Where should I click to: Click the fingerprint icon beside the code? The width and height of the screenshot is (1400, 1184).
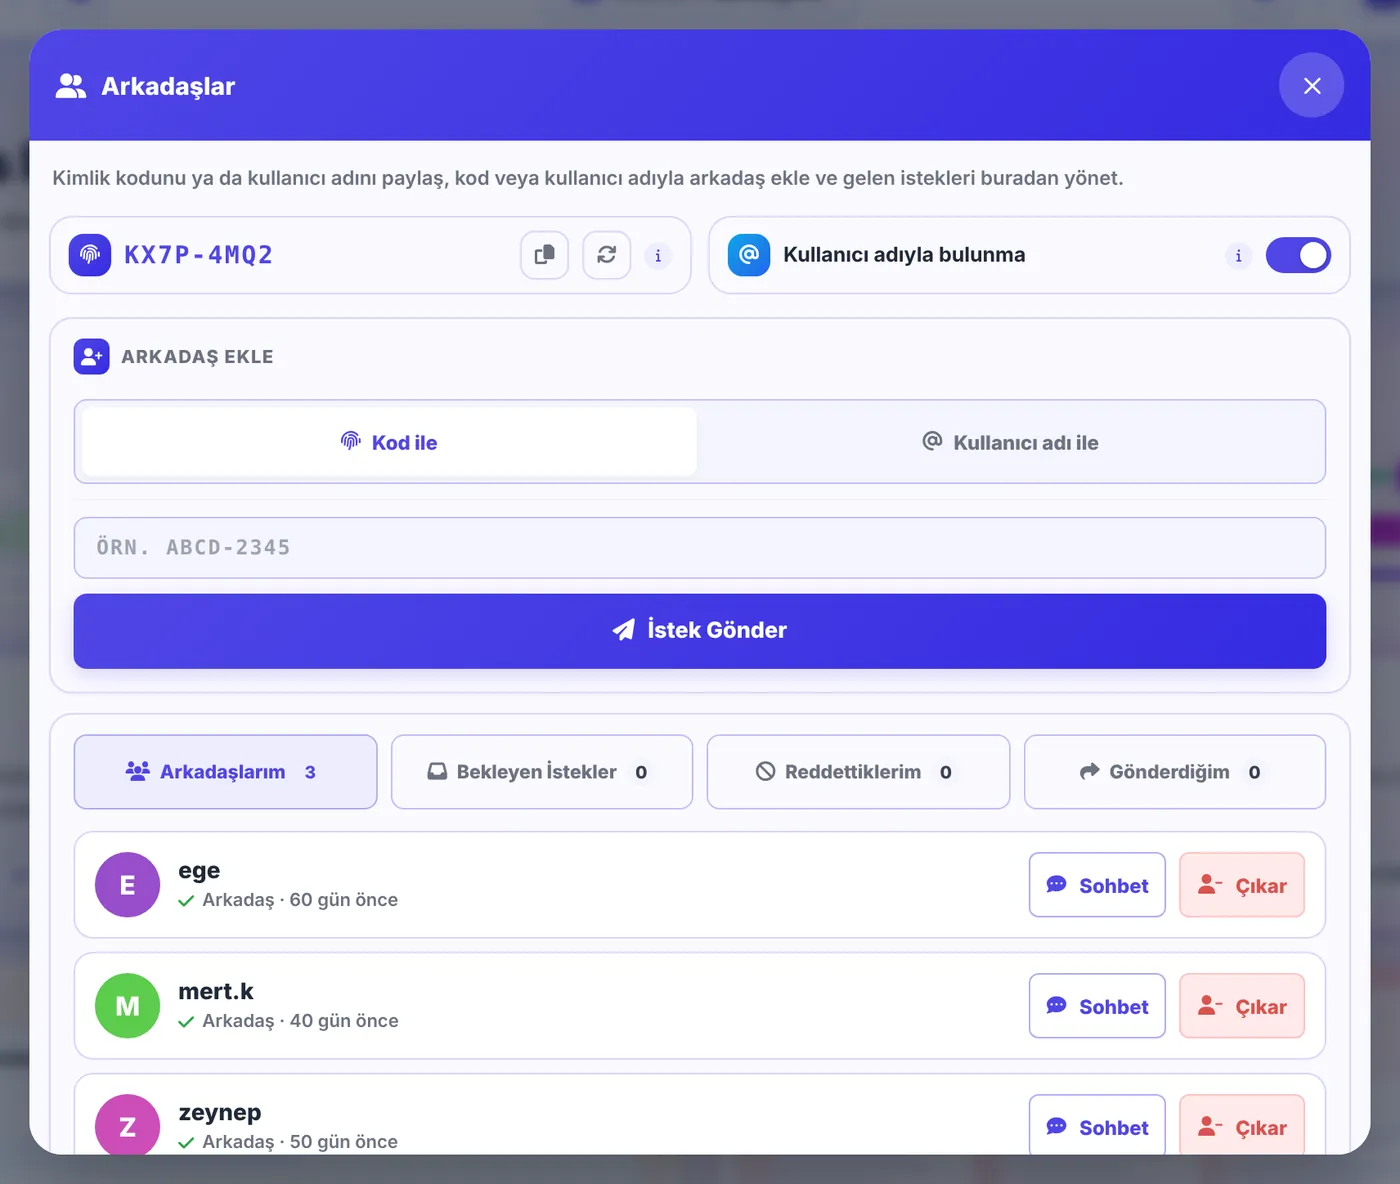(x=90, y=255)
